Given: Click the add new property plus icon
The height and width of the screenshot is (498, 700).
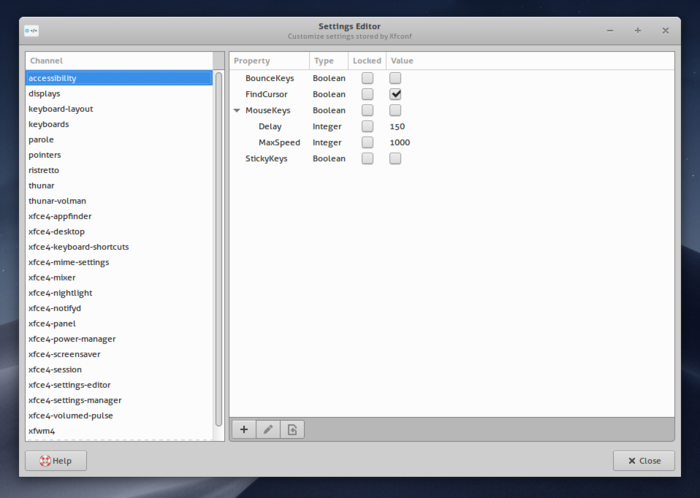Looking at the screenshot, I should pos(244,429).
